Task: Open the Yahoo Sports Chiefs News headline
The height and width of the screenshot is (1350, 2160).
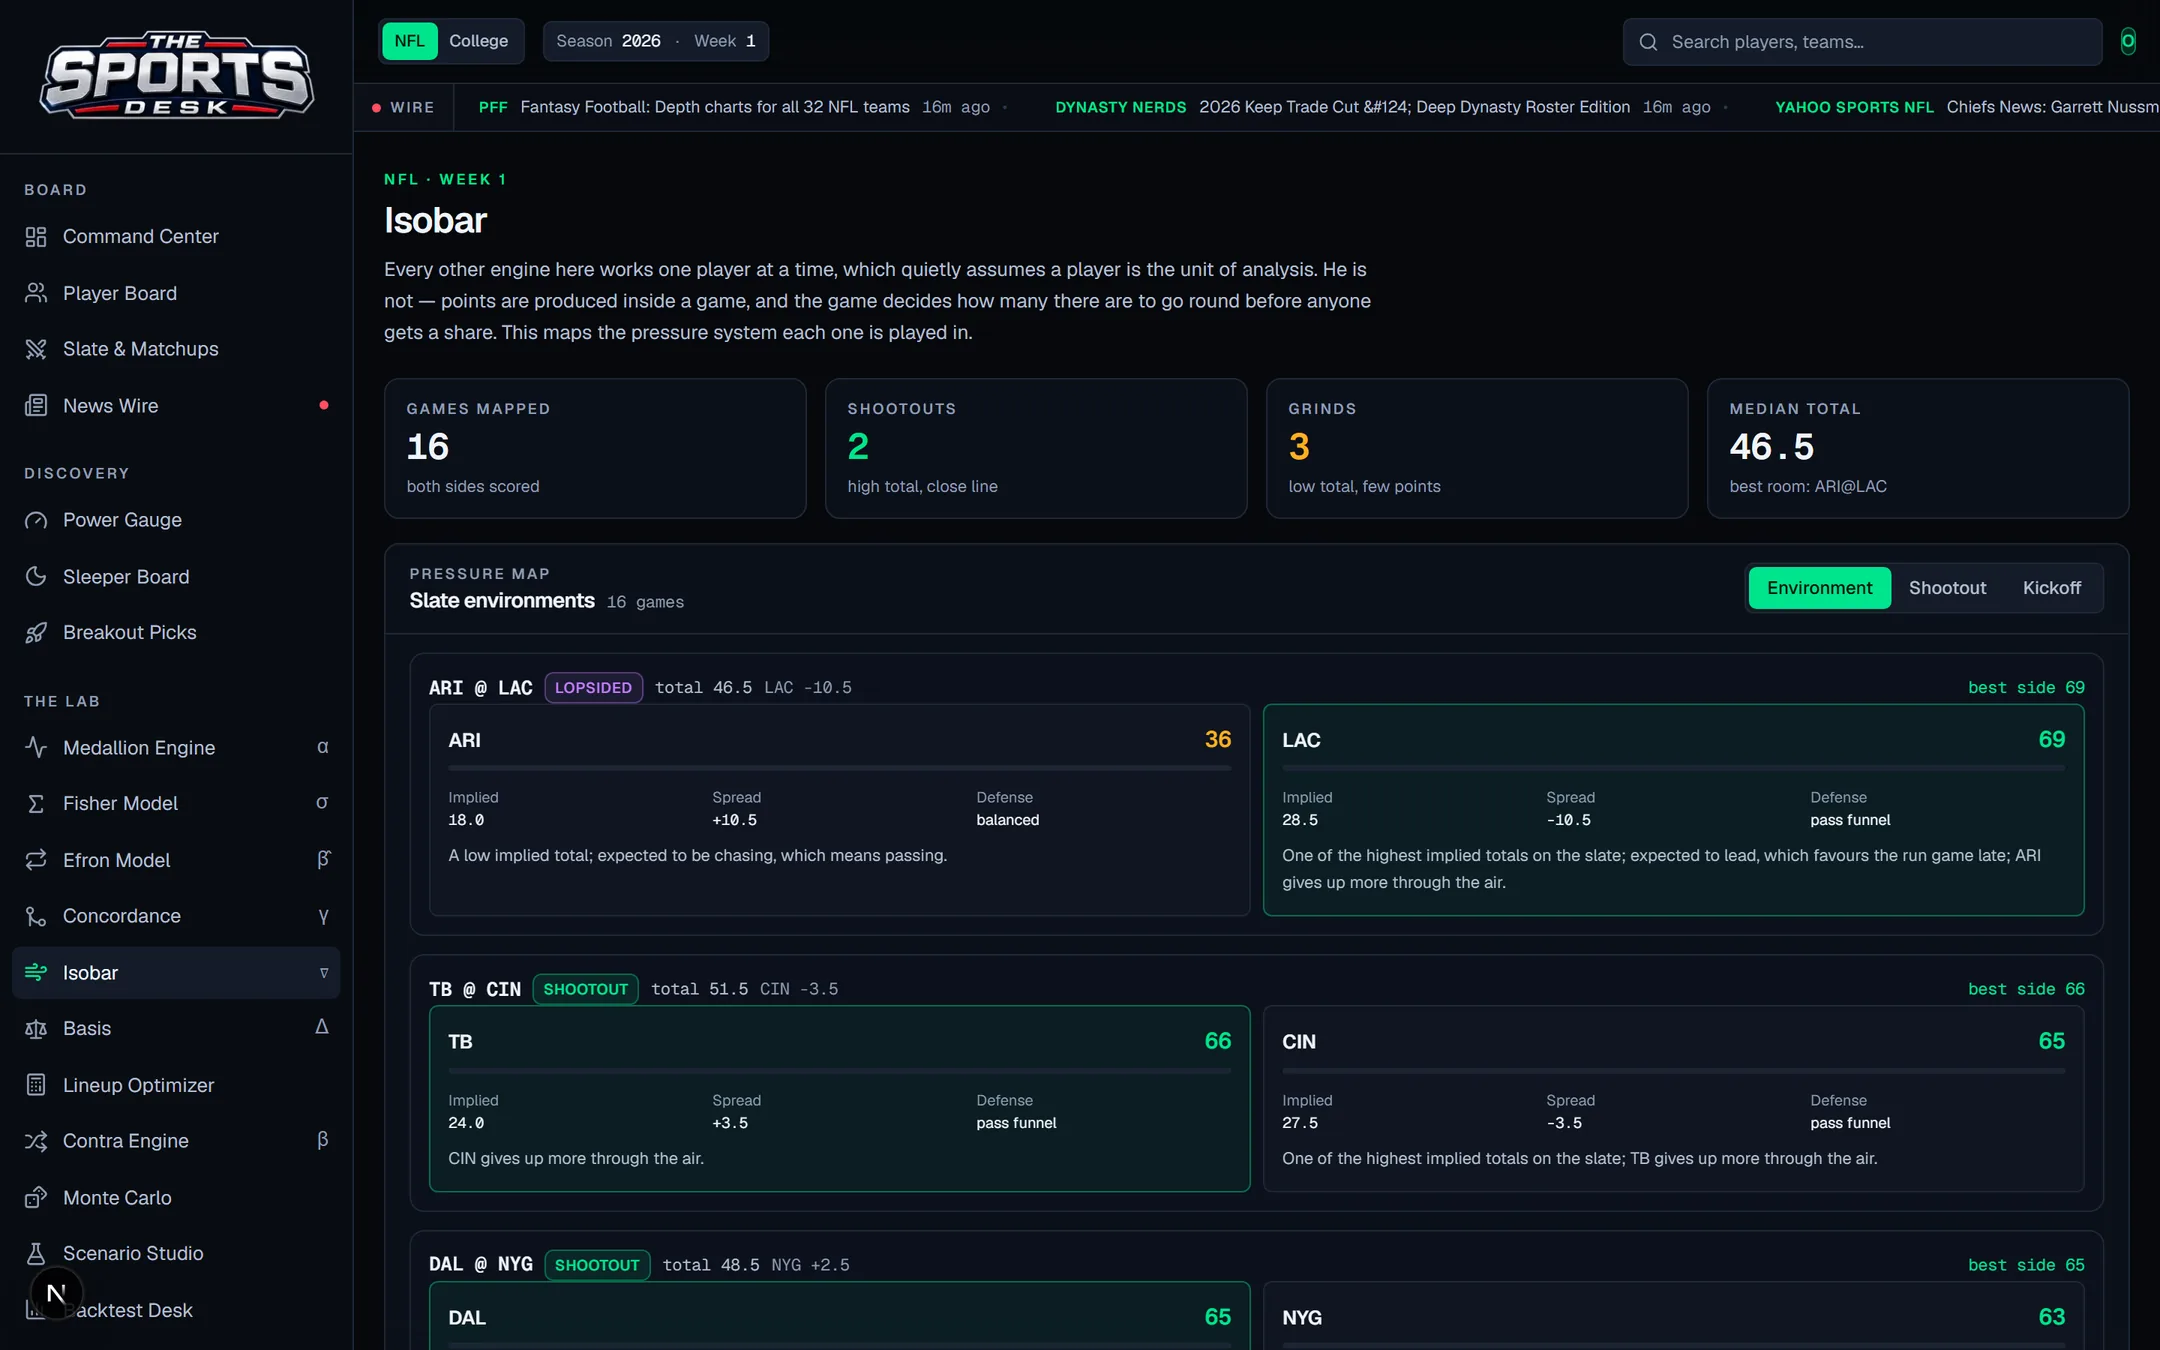Action: (x=2052, y=107)
